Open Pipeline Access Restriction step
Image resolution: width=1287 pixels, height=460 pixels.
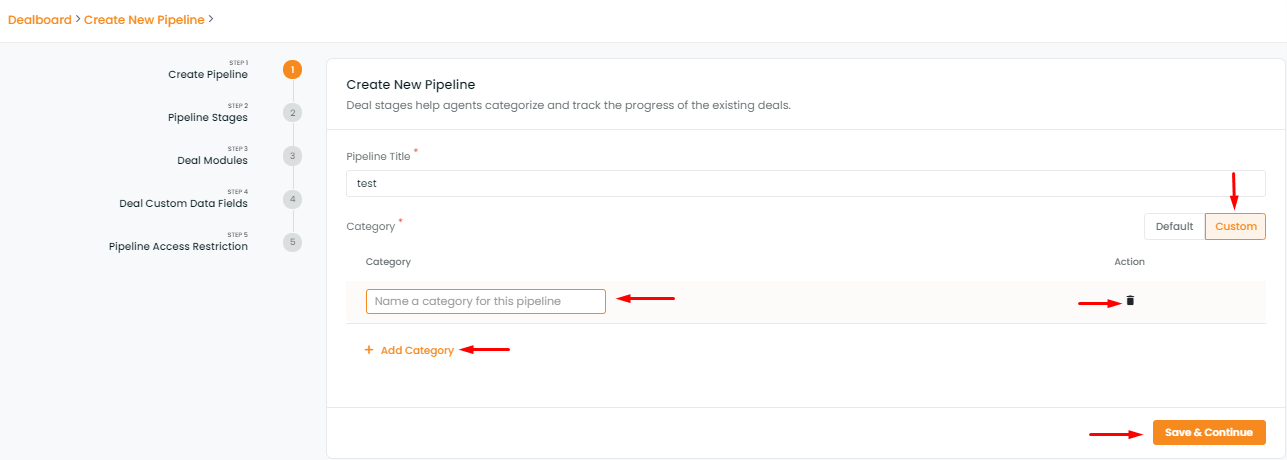pyautogui.click(x=178, y=246)
